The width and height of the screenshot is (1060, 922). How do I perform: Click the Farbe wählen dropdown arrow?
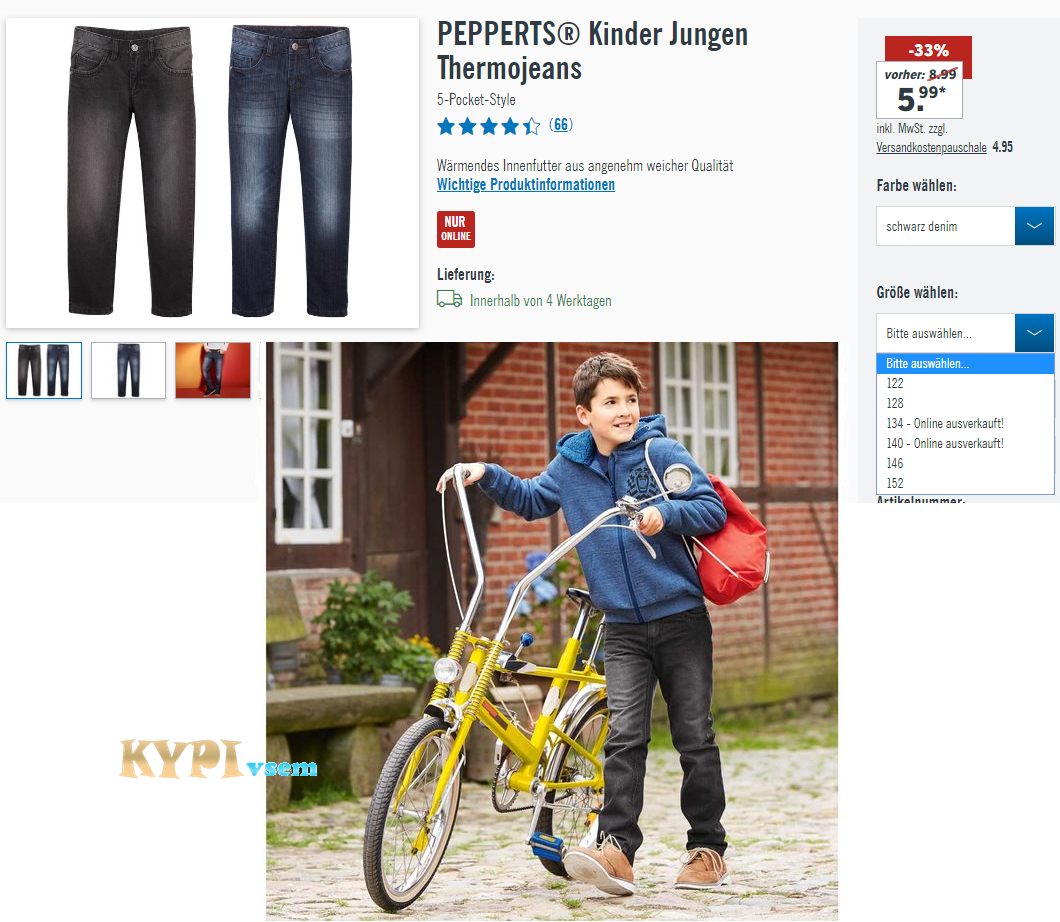pyautogui.click(x=1034, y=226)
